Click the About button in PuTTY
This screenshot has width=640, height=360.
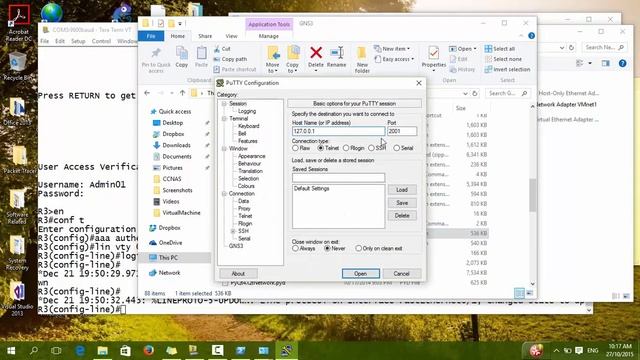[x=238, y=273]
